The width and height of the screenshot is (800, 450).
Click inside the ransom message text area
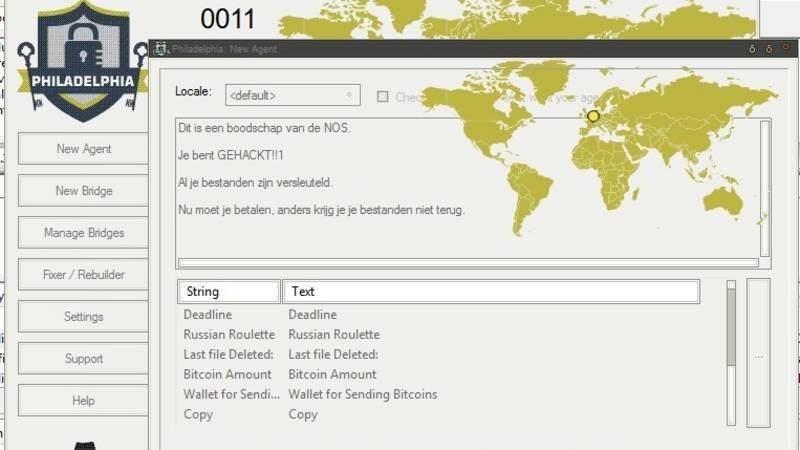(467, 188)
